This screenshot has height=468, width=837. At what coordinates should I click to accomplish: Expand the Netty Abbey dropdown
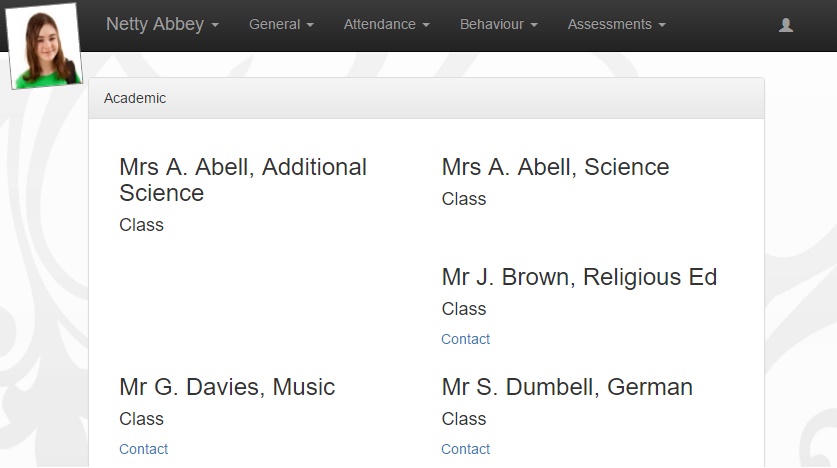coord(162,25)
